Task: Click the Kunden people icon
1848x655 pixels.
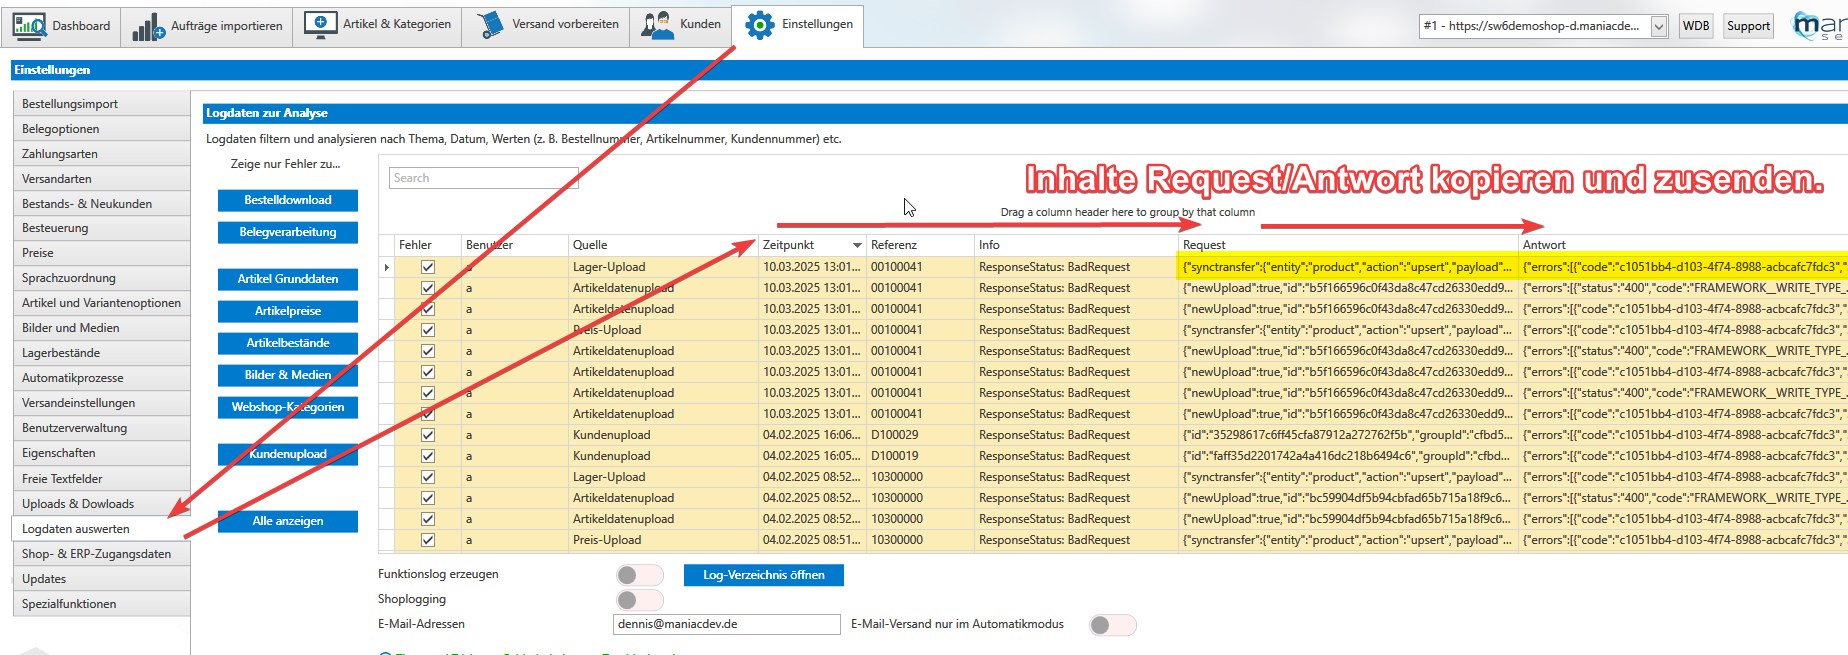Action: [x=657, y=25]
